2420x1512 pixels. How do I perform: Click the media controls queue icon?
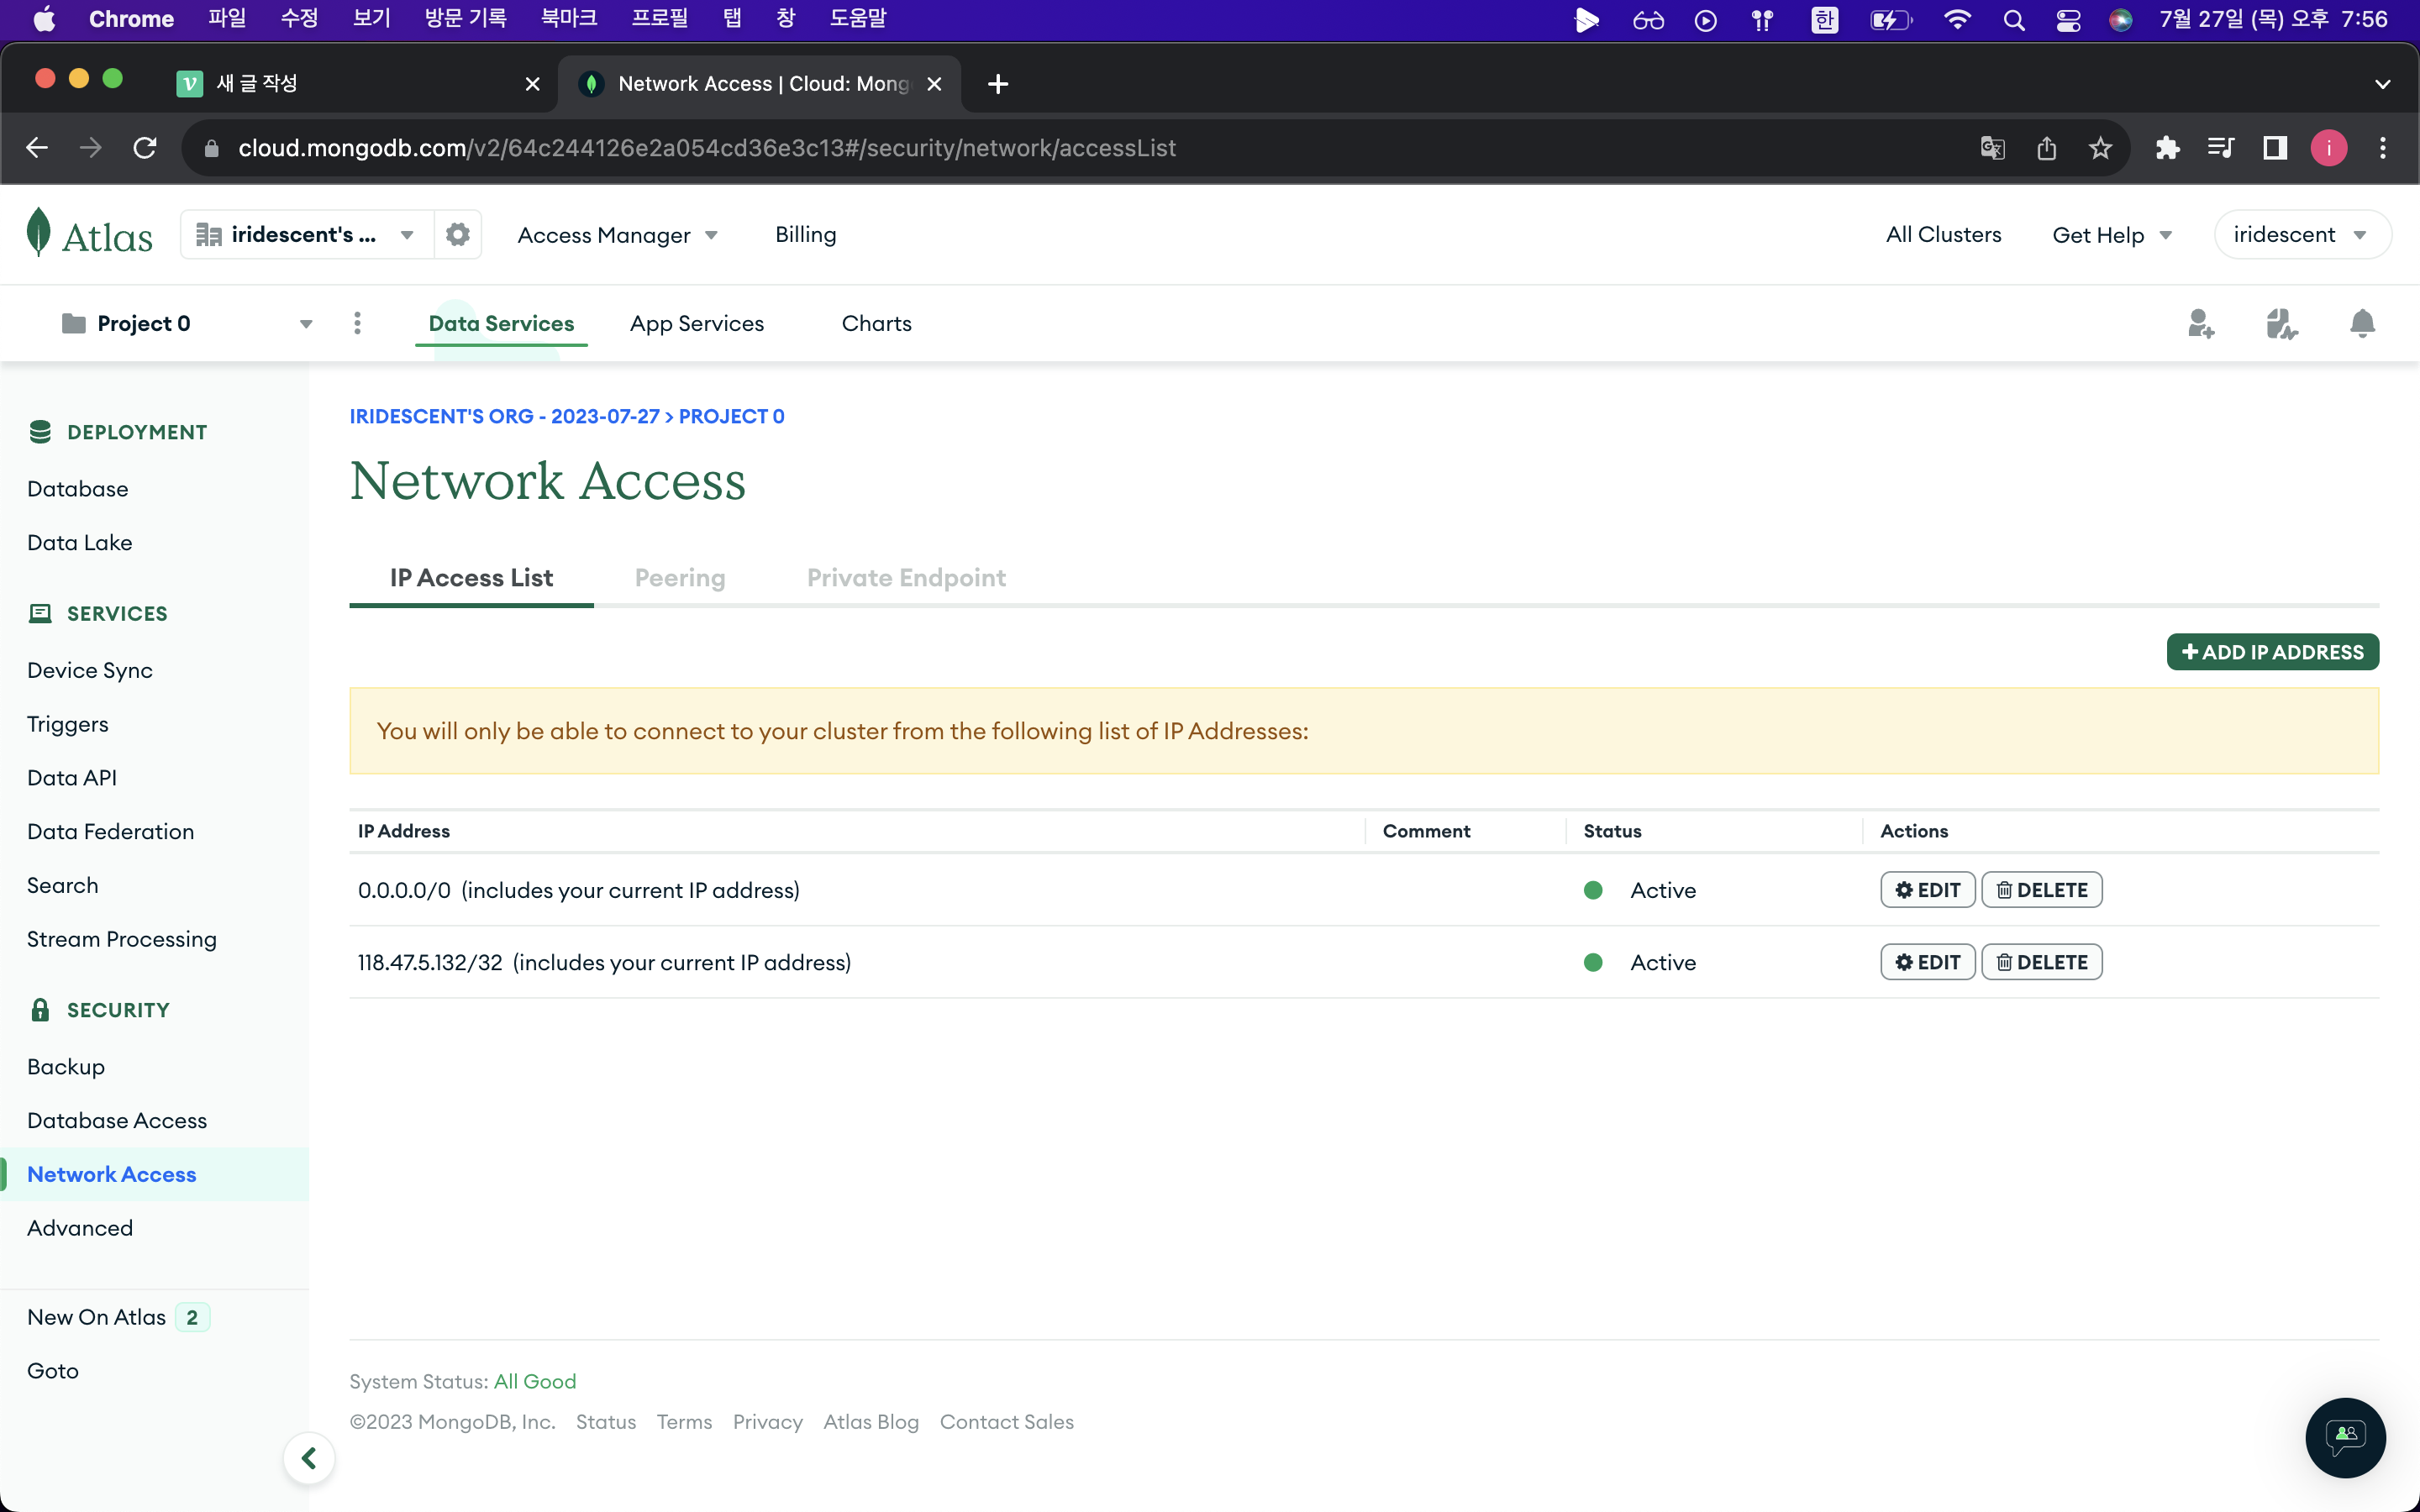(2220, 148)
